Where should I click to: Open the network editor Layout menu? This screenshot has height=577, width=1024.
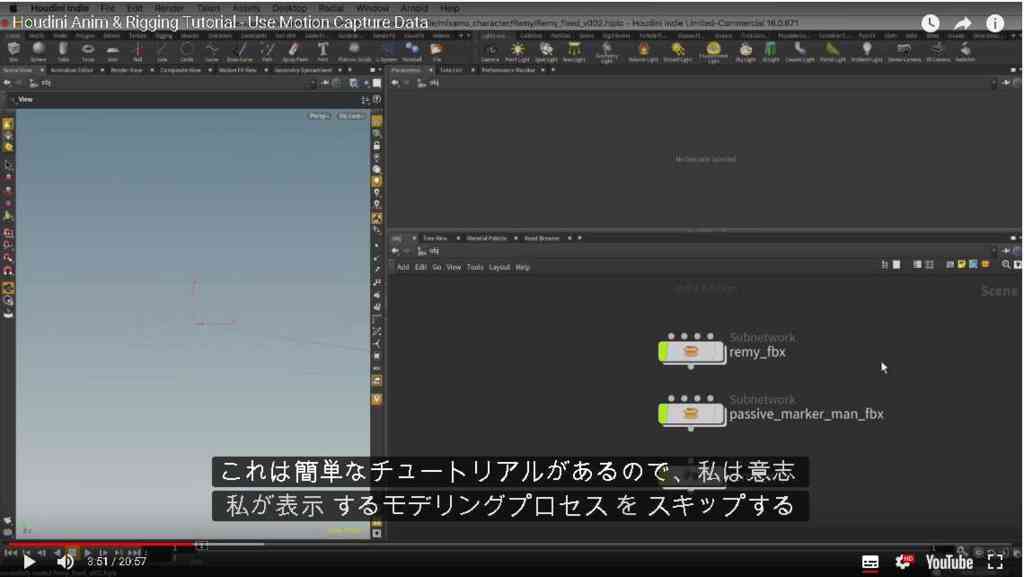click(500, 268)
